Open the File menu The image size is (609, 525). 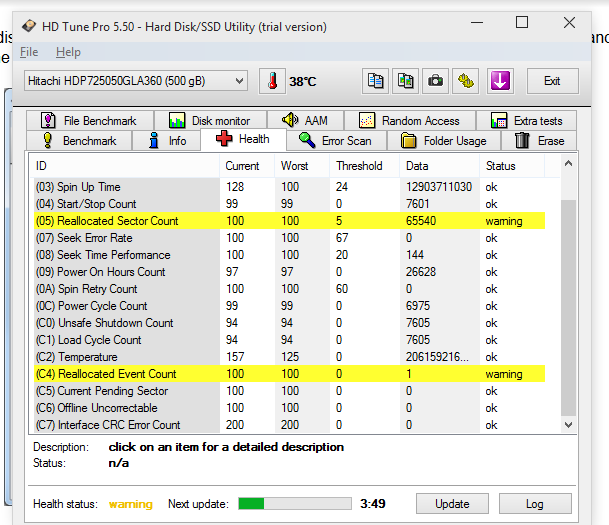pyautogui.click(x=29, y=52)
